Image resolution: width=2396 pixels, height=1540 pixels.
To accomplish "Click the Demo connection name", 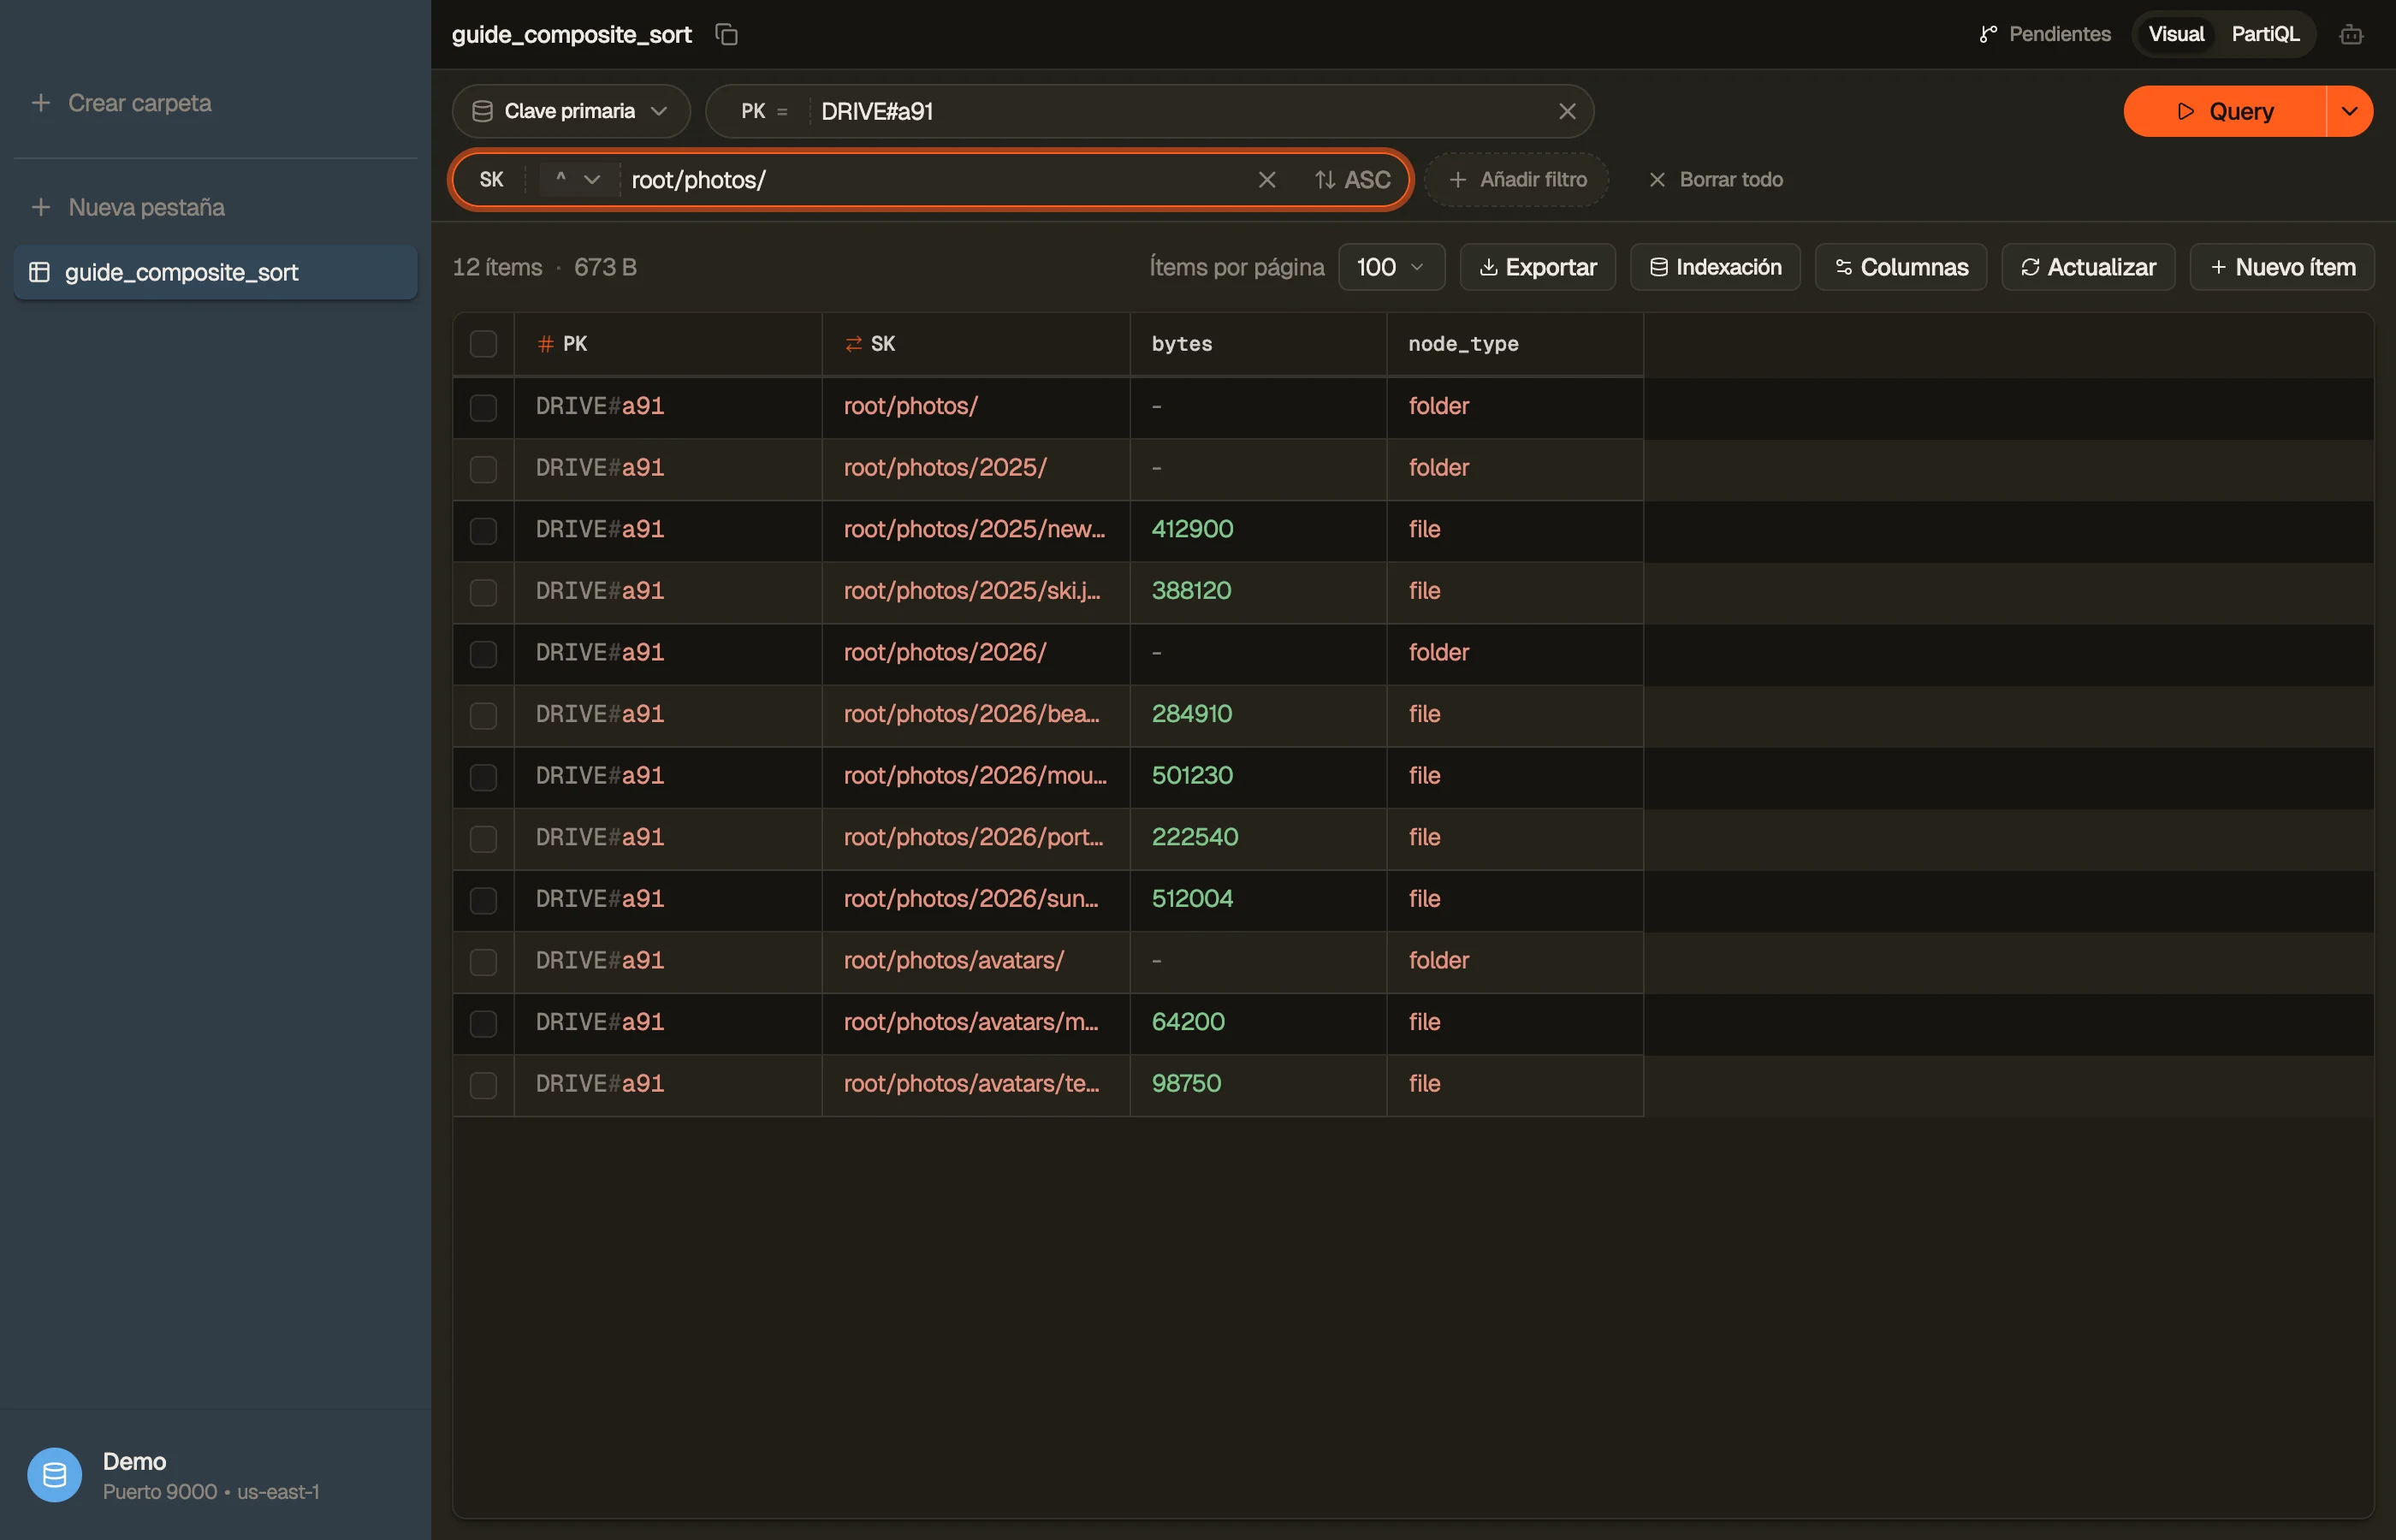I will point(134,1461).
